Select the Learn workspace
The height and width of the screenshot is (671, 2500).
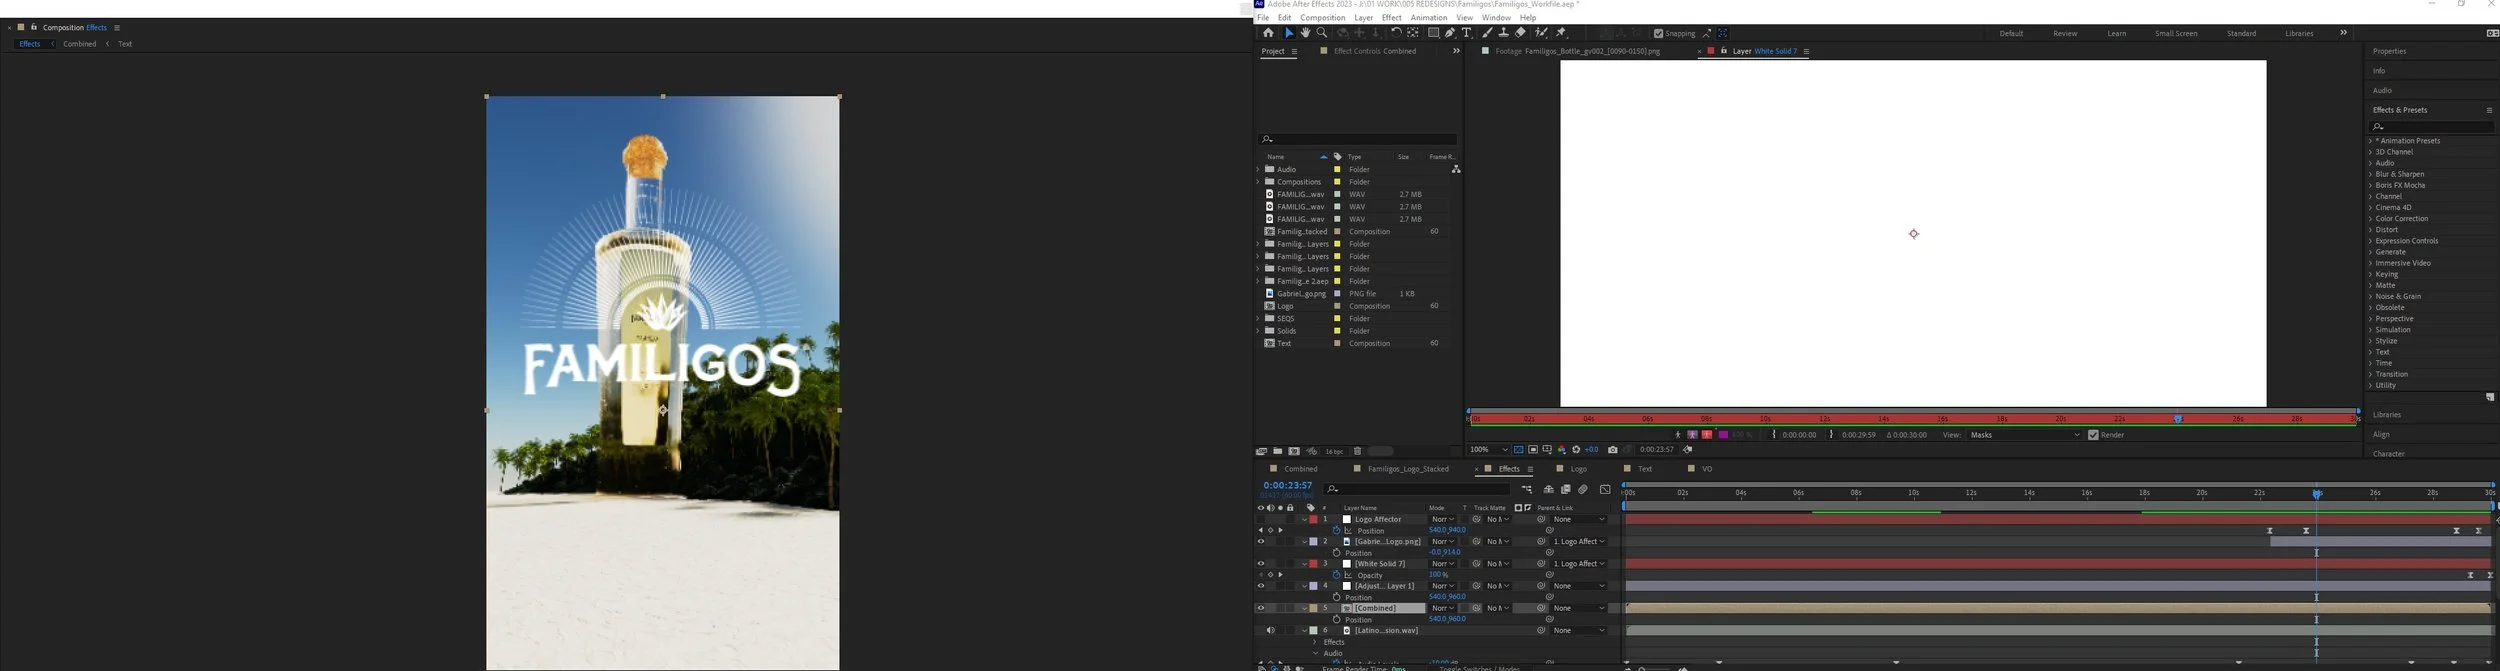click(x=2117, y=33)
